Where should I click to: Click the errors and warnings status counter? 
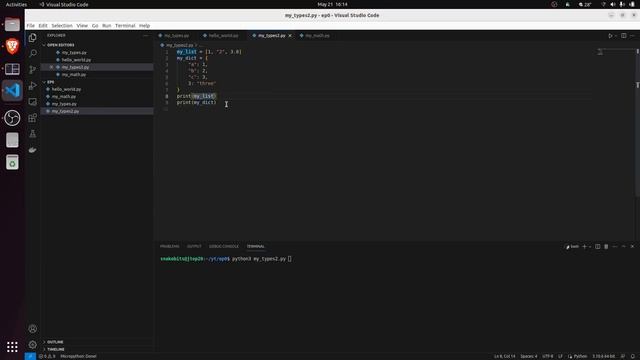click(47, 356)
